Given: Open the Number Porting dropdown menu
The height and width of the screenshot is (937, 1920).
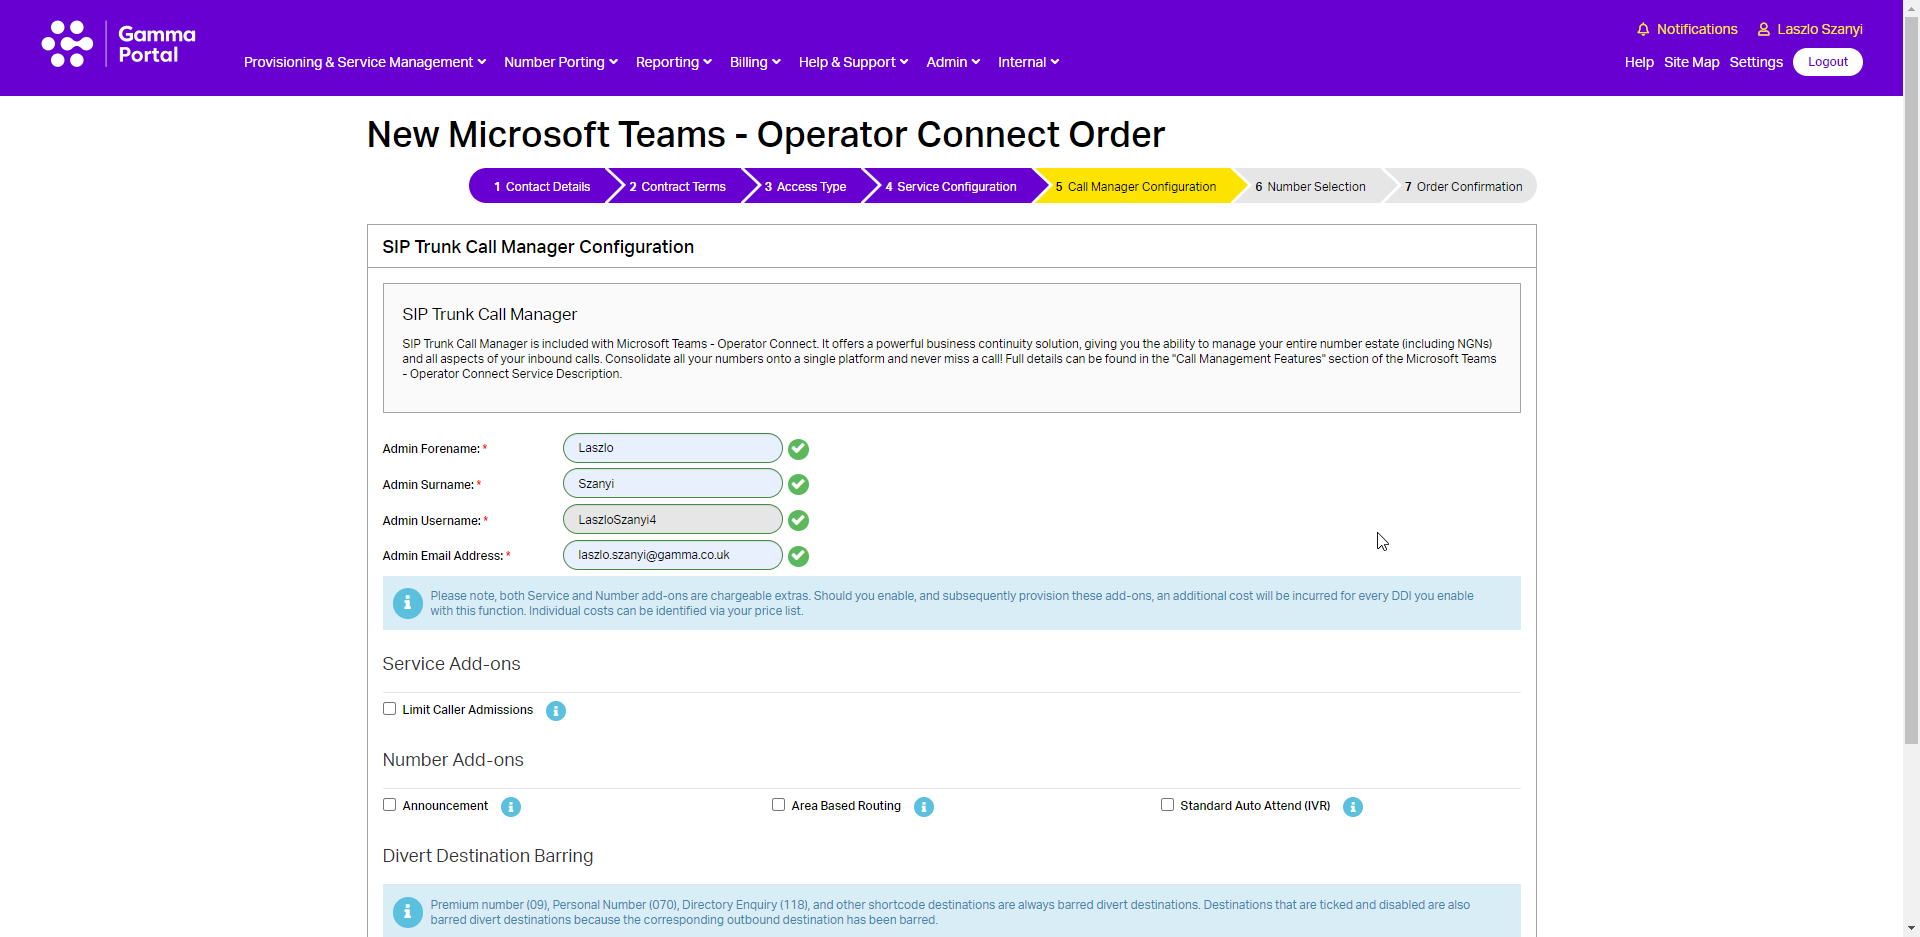Looking at the screenshot, I should pyautogui.click(x=561, y=62).
